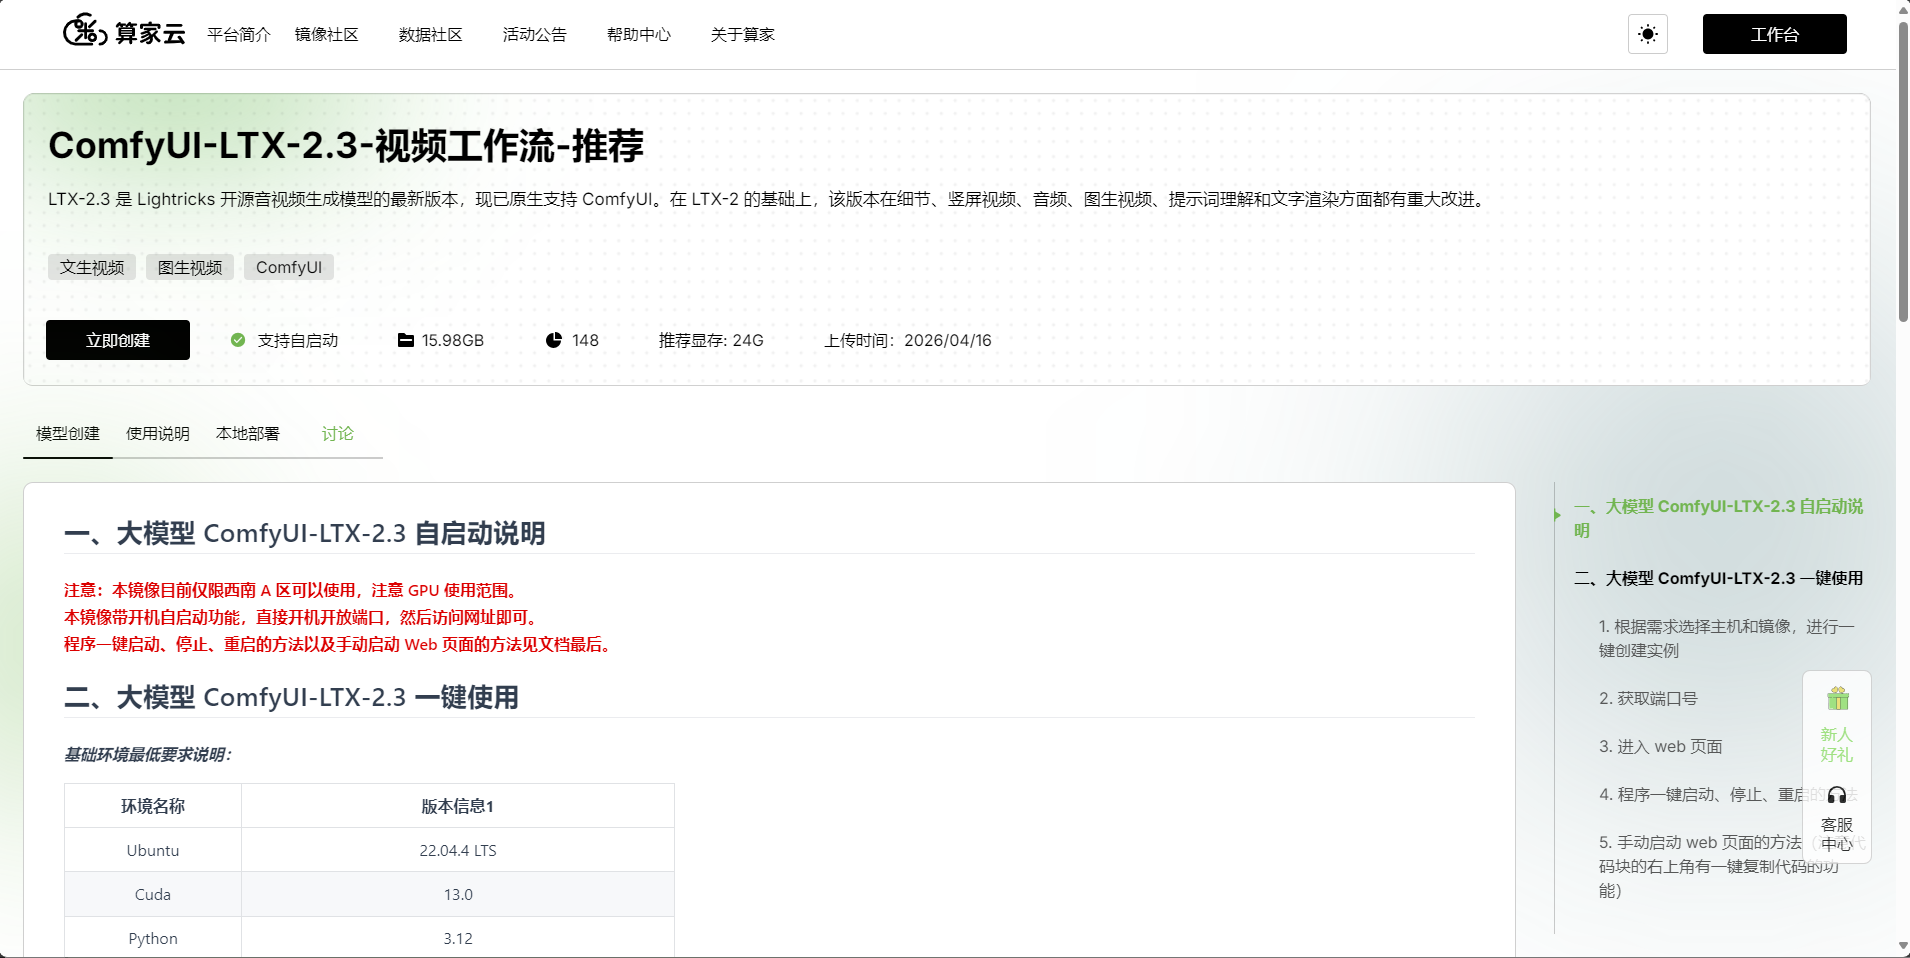Click the heading 一、大模型 ComfyUI-LTX-2.3 自启动说明

pyautogui.click(x=305, y=533)
